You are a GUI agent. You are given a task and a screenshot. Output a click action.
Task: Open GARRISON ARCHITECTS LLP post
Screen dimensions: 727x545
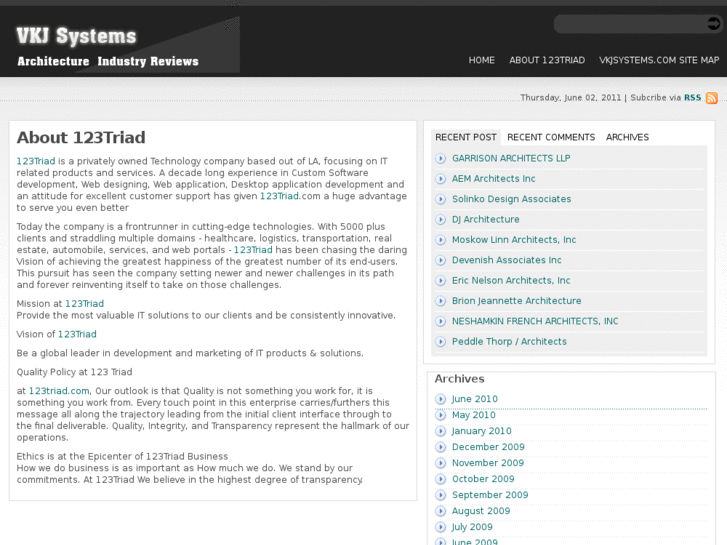click(511, 159)
